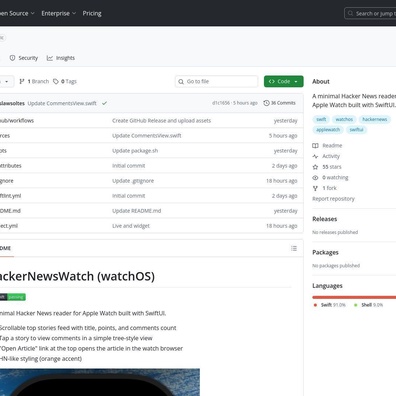Click the applewatch topic tag
This screenshot has height=396, width=396.
328,130
